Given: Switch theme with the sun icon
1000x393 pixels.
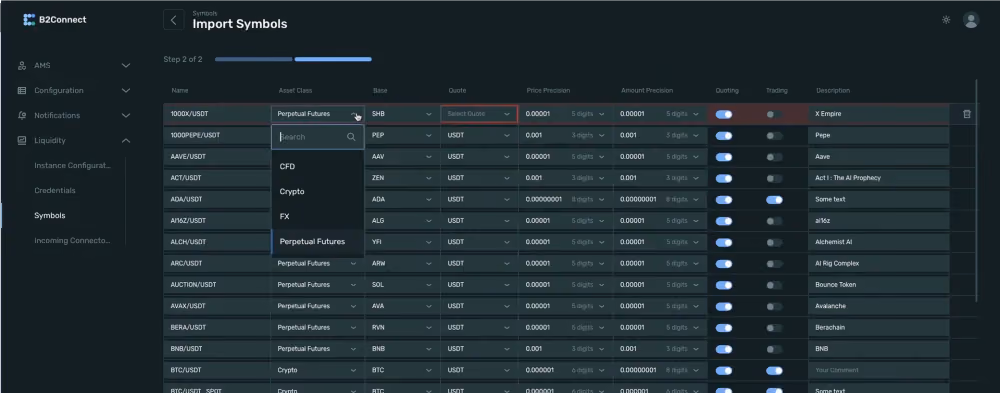Looking at the screenshot, I should pyautogui.click(x=946, y=20).
